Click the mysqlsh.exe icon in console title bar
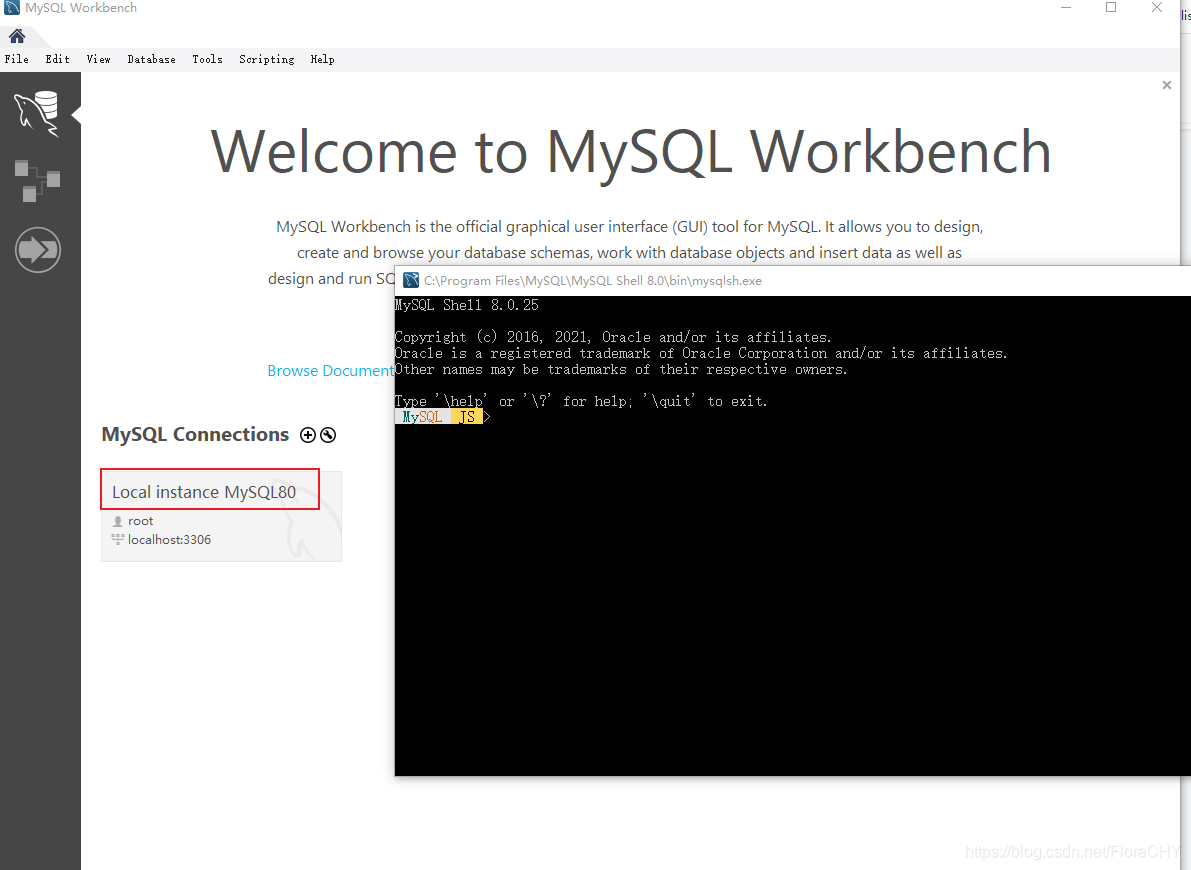 click(410, 280)
